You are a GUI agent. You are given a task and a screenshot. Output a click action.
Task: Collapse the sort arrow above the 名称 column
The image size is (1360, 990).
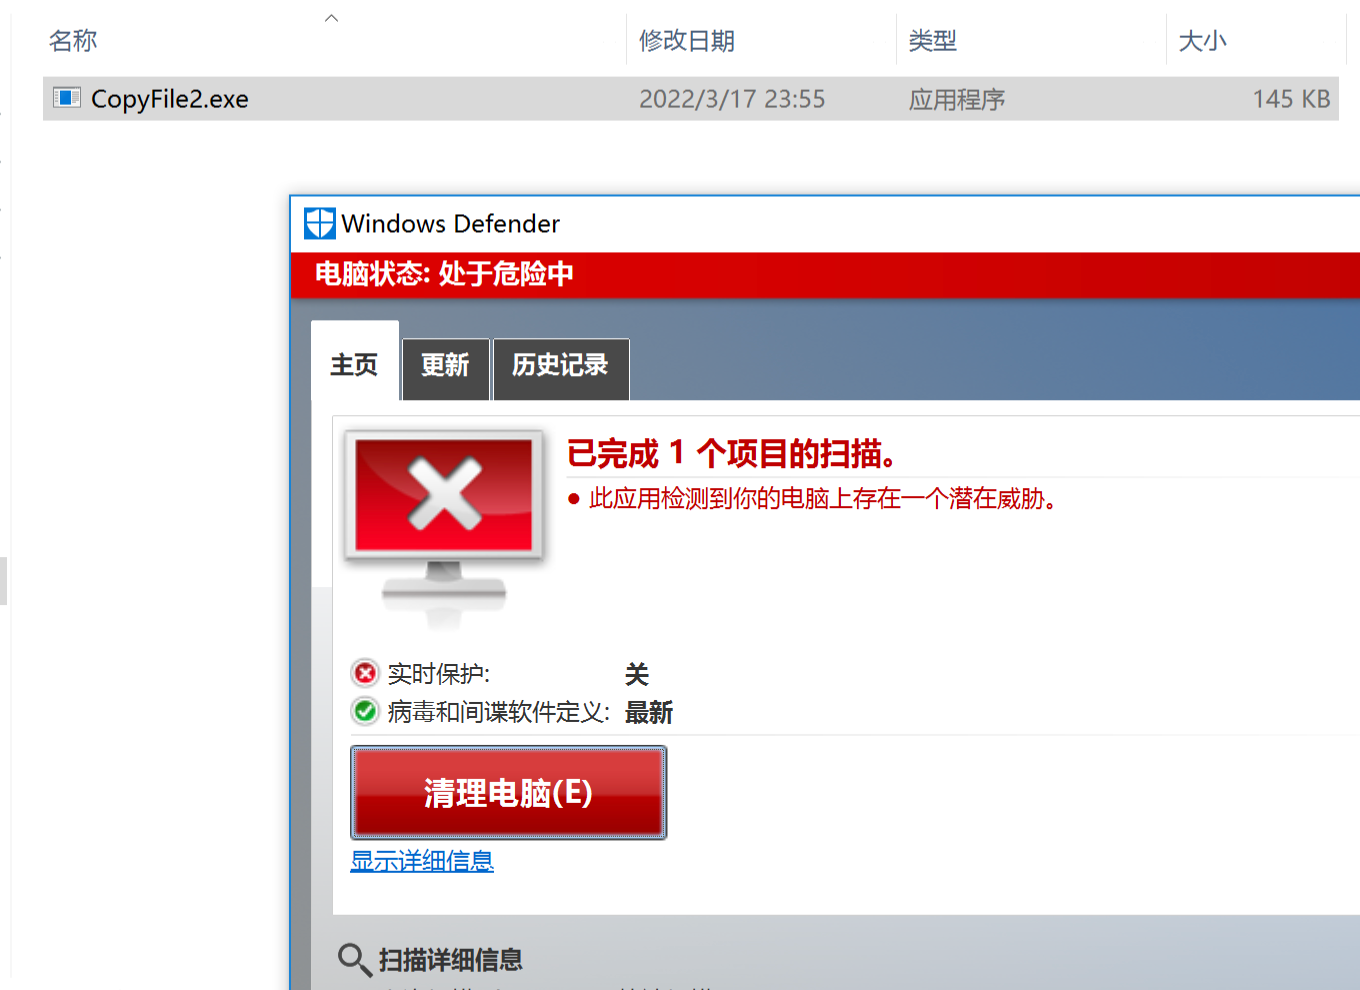click(332, 18)
